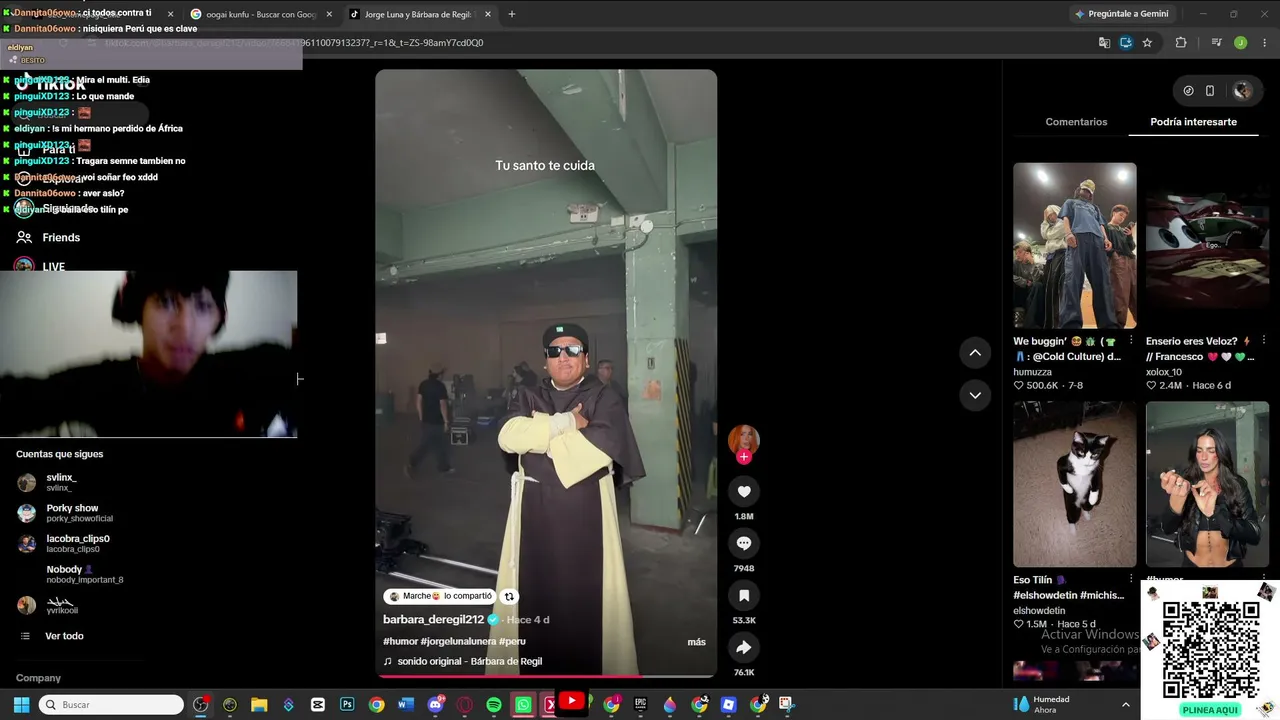The image size is (1280, 720).
Task: Select the Podría interesarte tab
Action: pyautogui.click(x=1194, y=122)
